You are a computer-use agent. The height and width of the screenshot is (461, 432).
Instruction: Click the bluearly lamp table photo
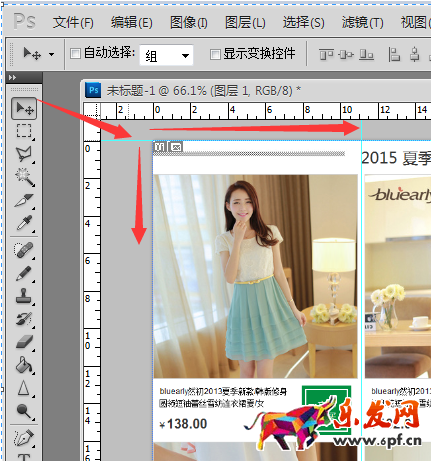398,276
